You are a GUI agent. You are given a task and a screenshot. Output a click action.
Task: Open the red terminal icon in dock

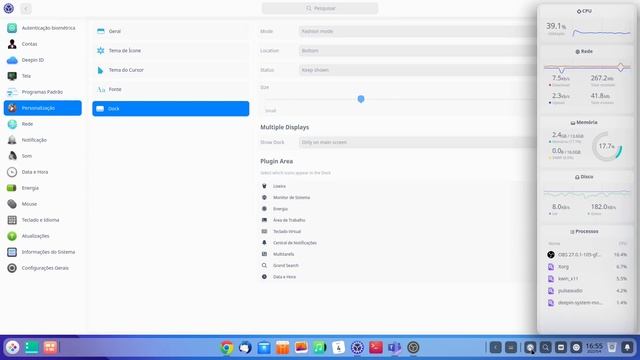tap(376, 348)
